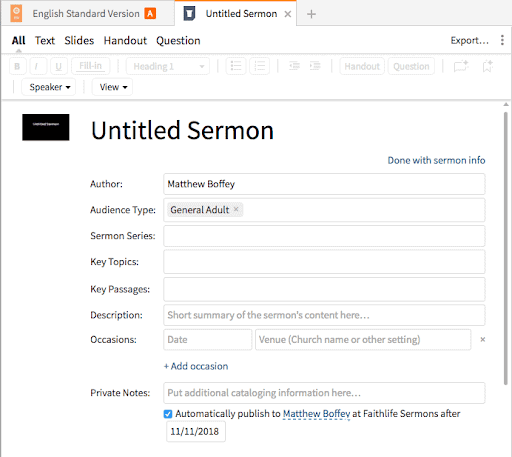Click + Add occasion link
The height and width of the screenshot is (457, 512).
coord(196,366)
